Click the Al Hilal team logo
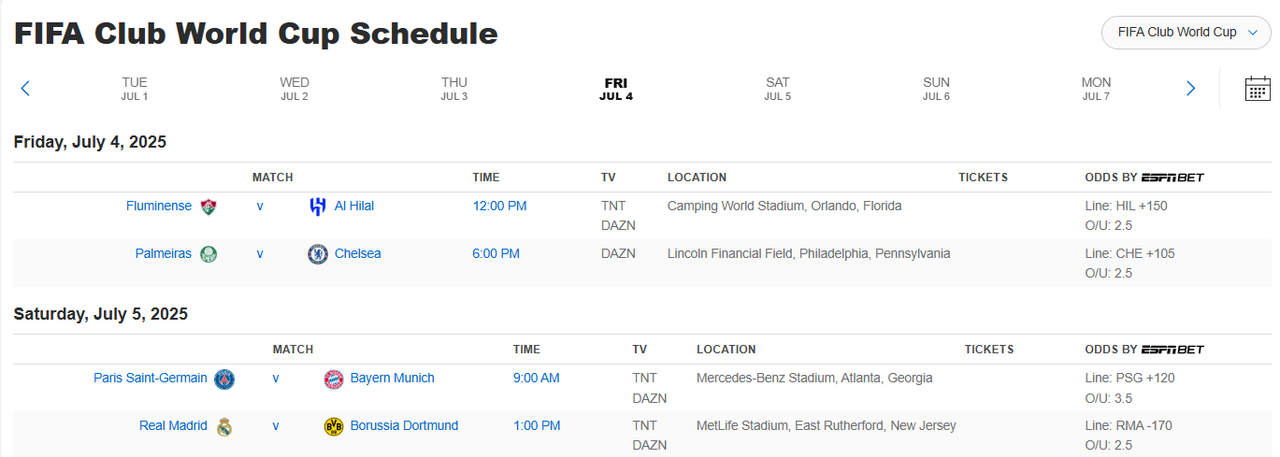Image resolution: width=1280 pixels, height=457 pixels. pos(318,207)
